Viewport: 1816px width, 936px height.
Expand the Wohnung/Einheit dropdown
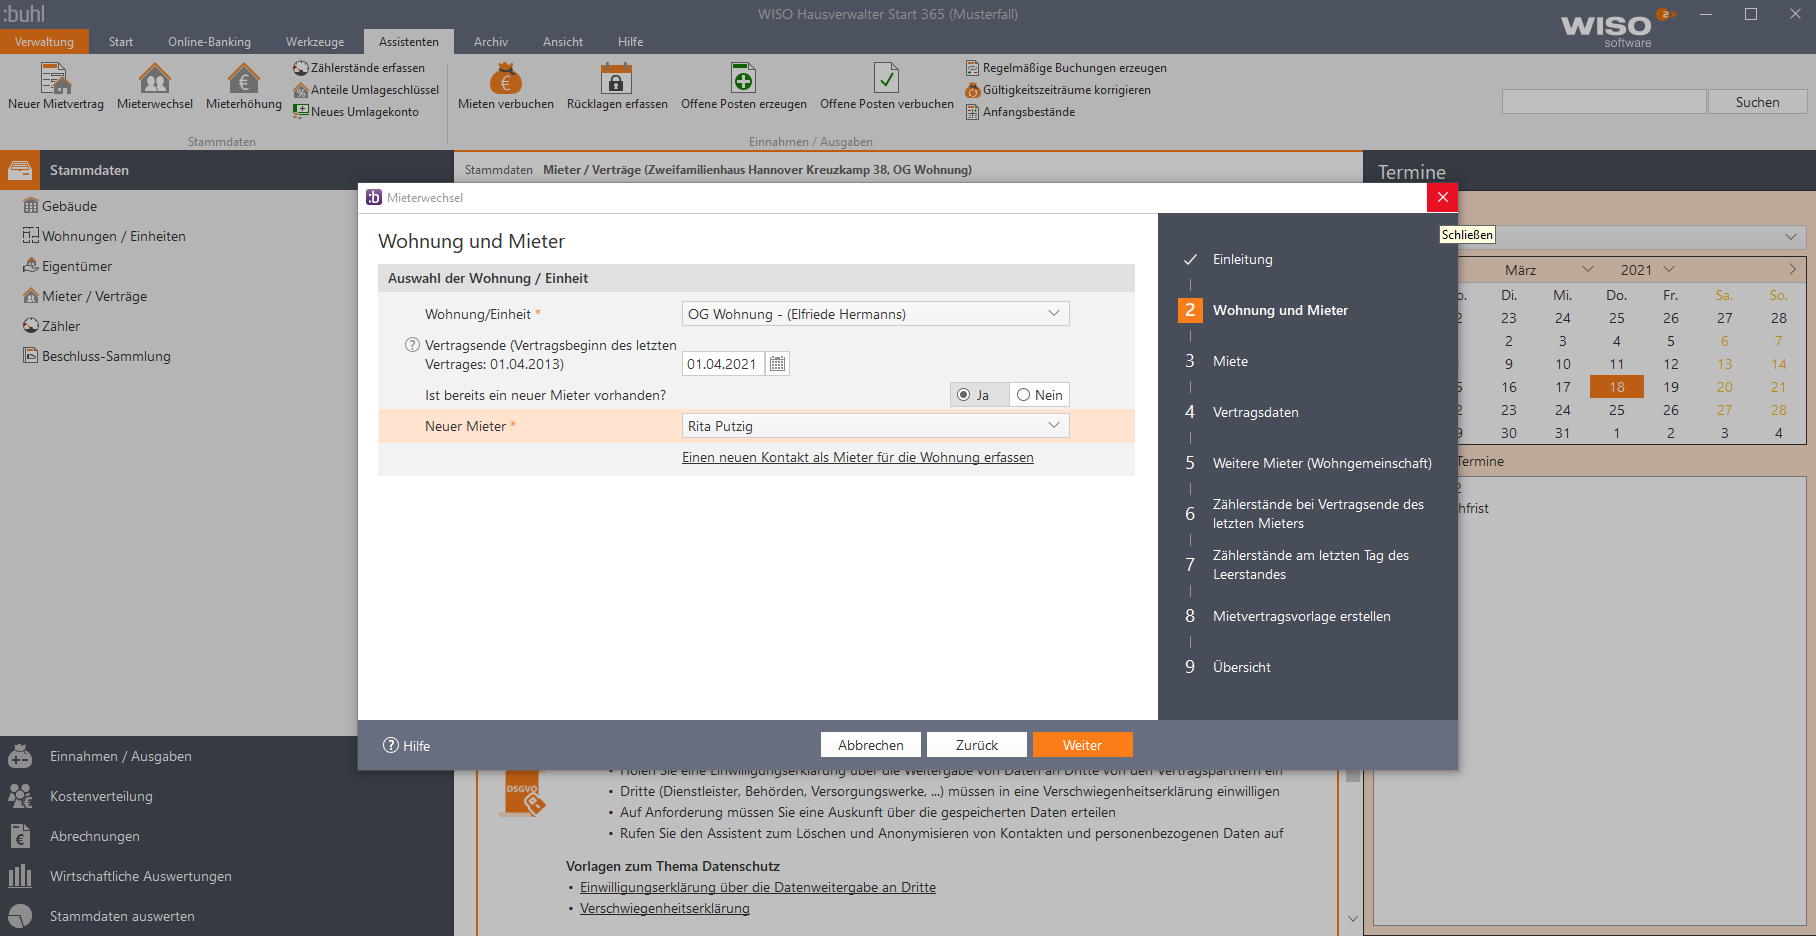(x=1053, y=314)
